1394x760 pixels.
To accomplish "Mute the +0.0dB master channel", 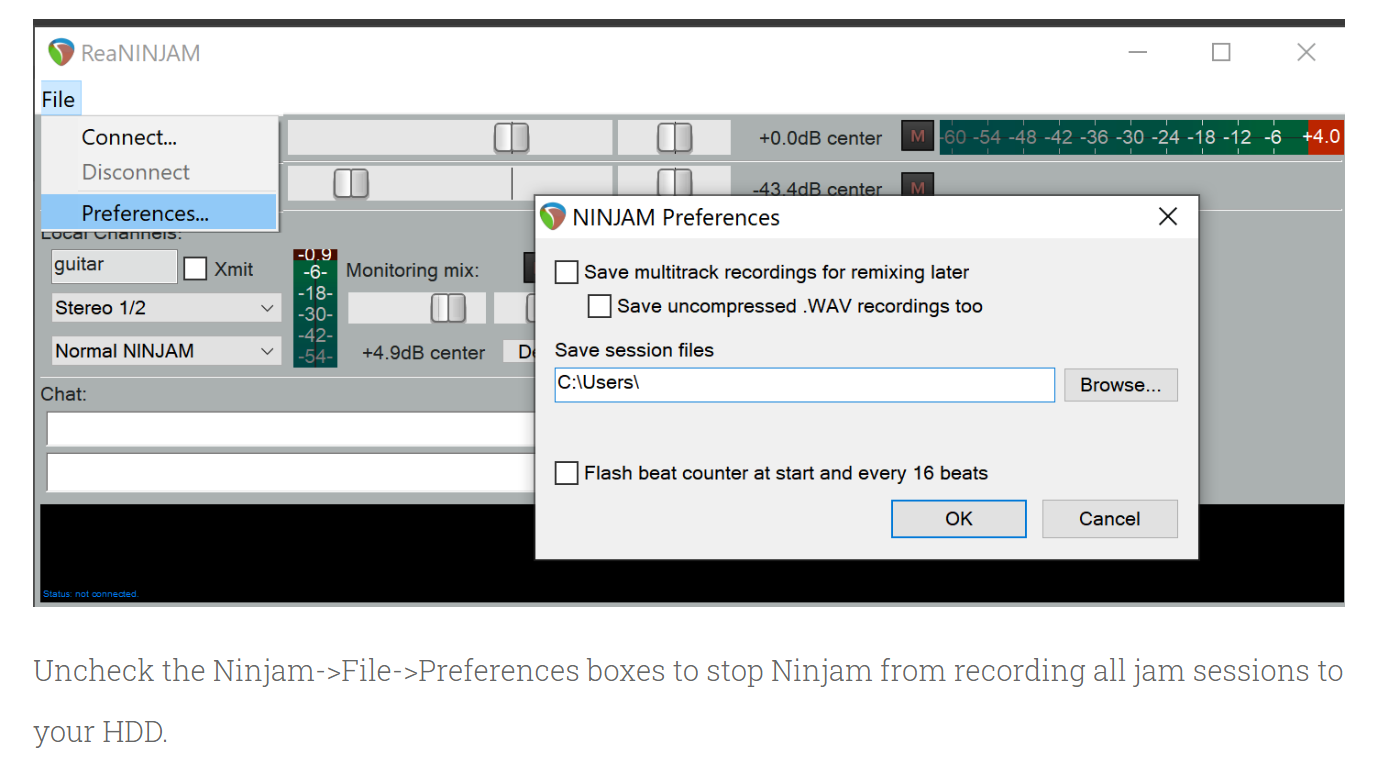I will point(917,137).
